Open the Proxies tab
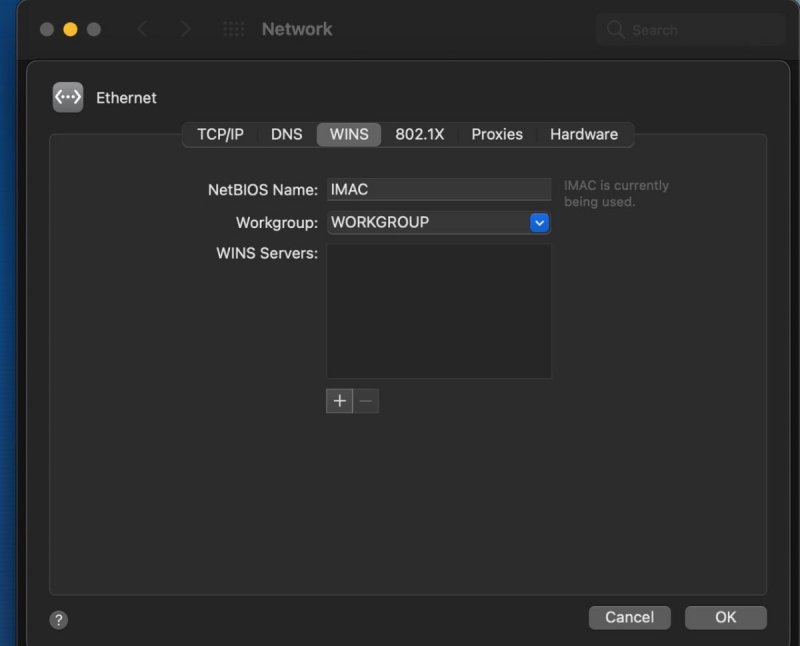 [x=497, y=134]
